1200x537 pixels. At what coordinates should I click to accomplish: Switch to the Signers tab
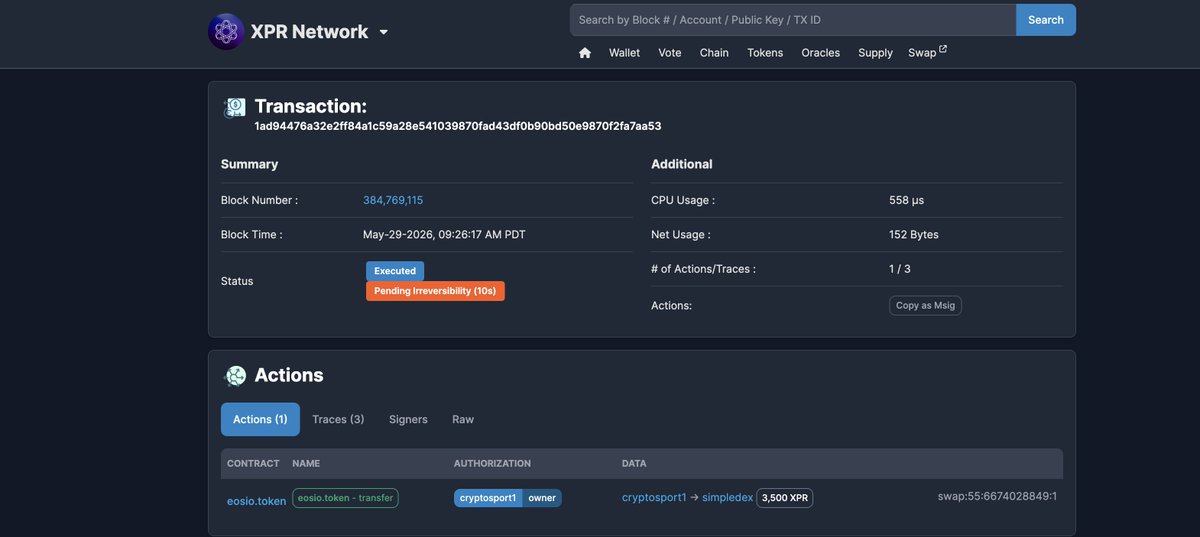(x=408, y=419)
